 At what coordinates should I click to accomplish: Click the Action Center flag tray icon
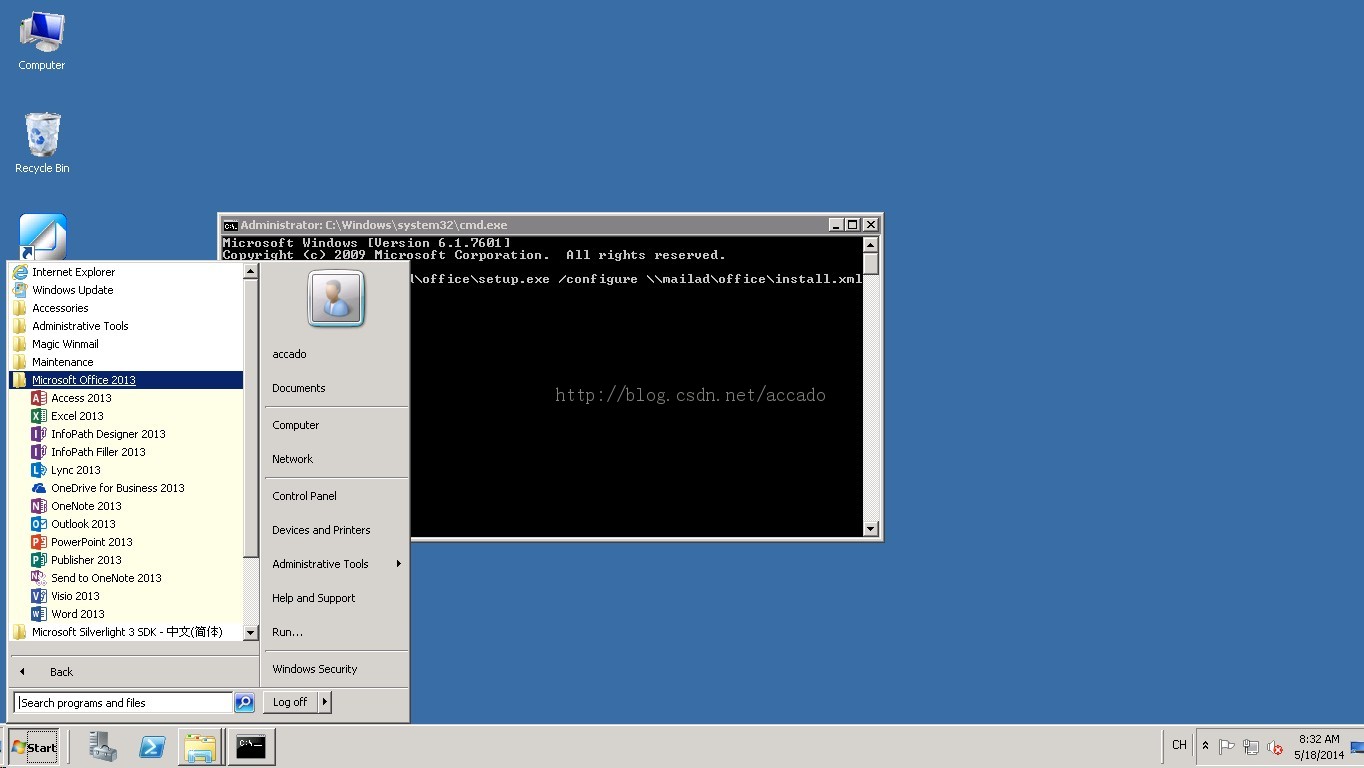pyautogui.click(x=1227, y=746)
